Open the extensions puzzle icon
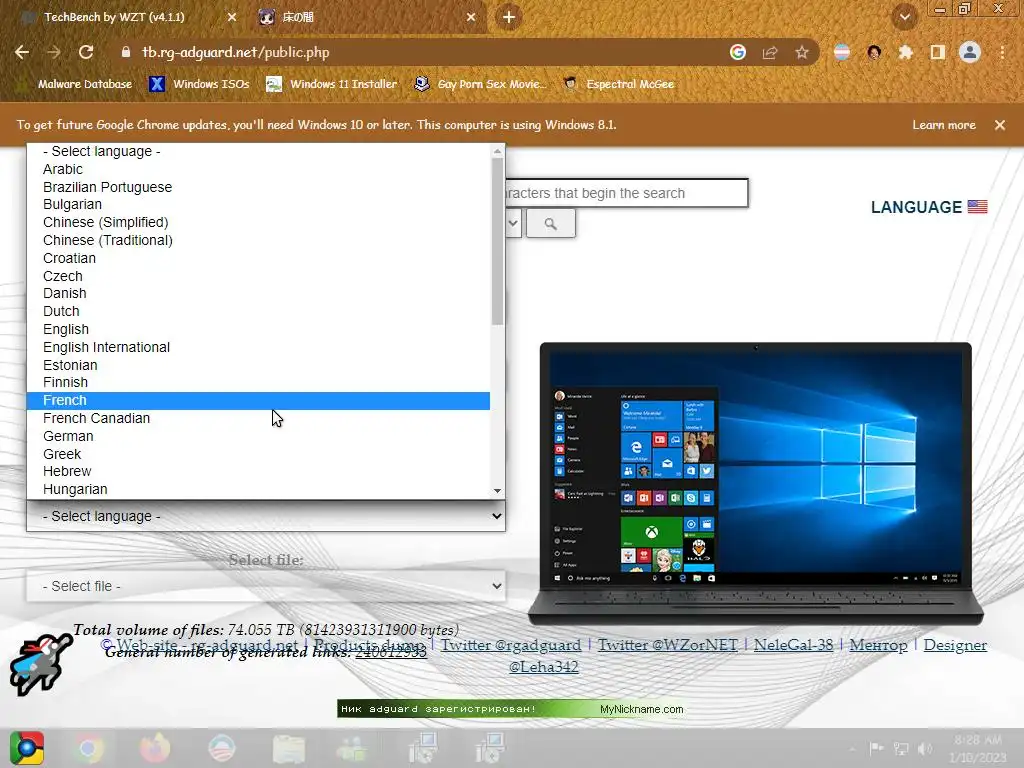Viewport: 1024px width, 768px height. [906, 52]
